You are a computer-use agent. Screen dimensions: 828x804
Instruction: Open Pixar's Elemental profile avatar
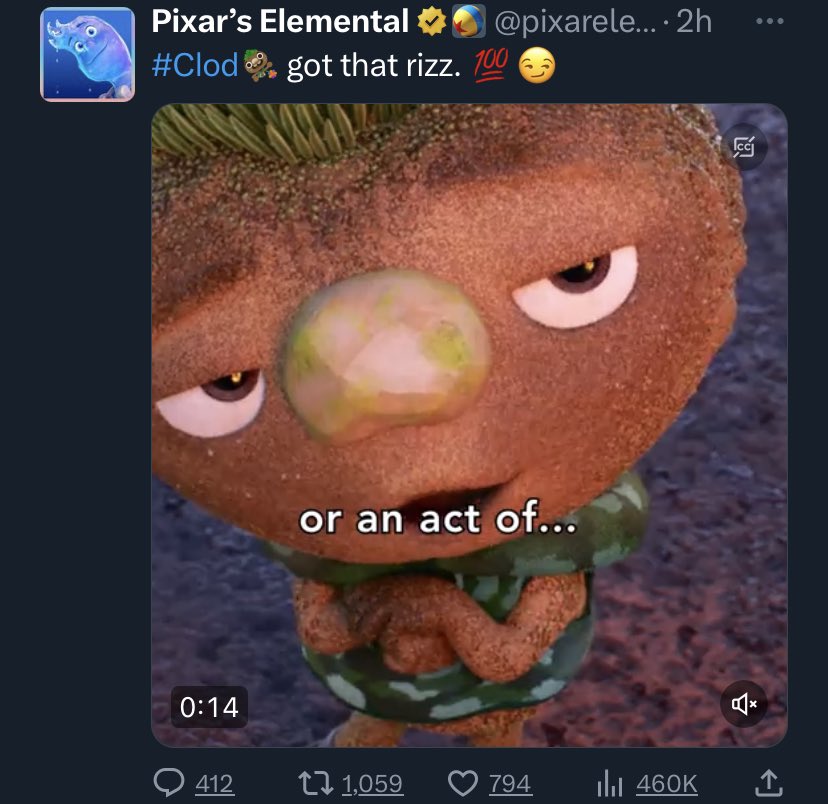(88, 54)
